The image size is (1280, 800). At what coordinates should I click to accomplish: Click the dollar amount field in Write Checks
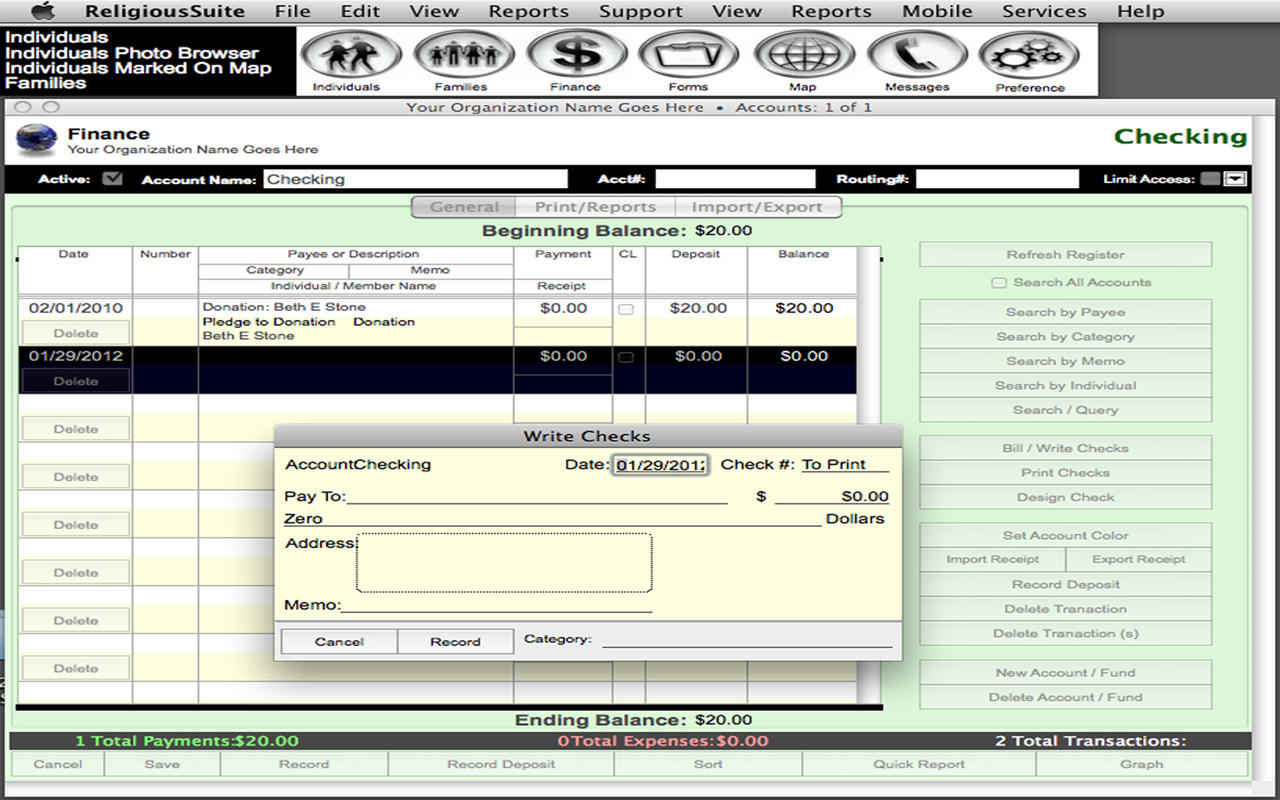point(832,495)
